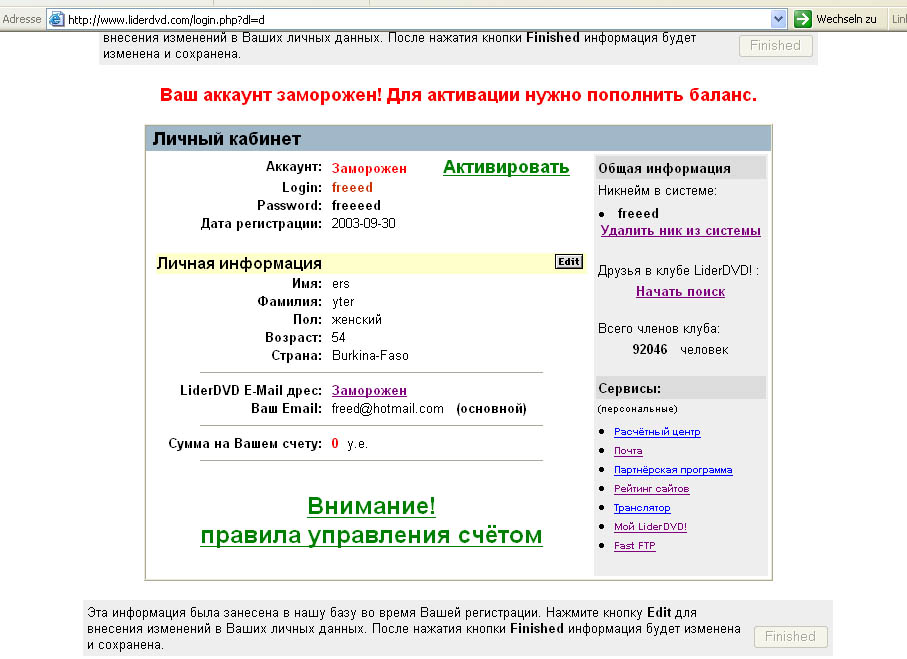
Task: Open Fast FTP service link
Action: (x=635, y=546)
